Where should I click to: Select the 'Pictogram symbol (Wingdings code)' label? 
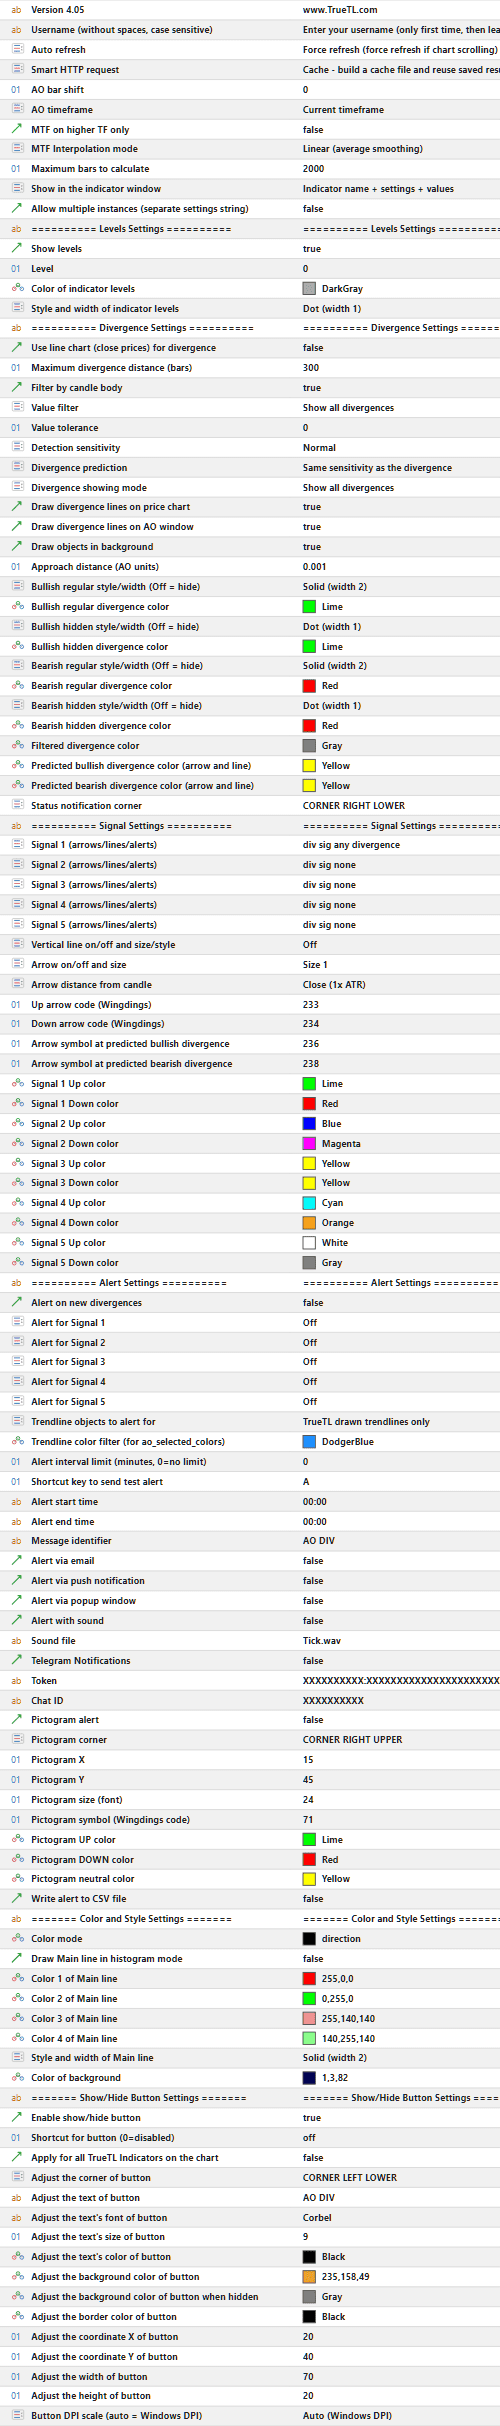point(110,1820)
